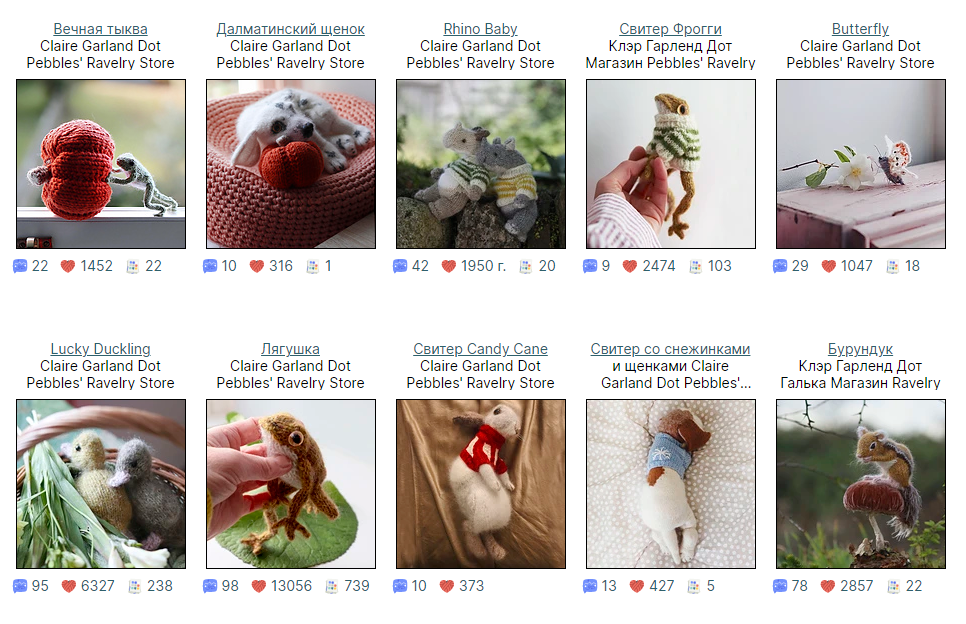Open the rabbit in red sweater thumbnail
The height and width of the screenshot is (624, 966).
[x=481, y=484]
